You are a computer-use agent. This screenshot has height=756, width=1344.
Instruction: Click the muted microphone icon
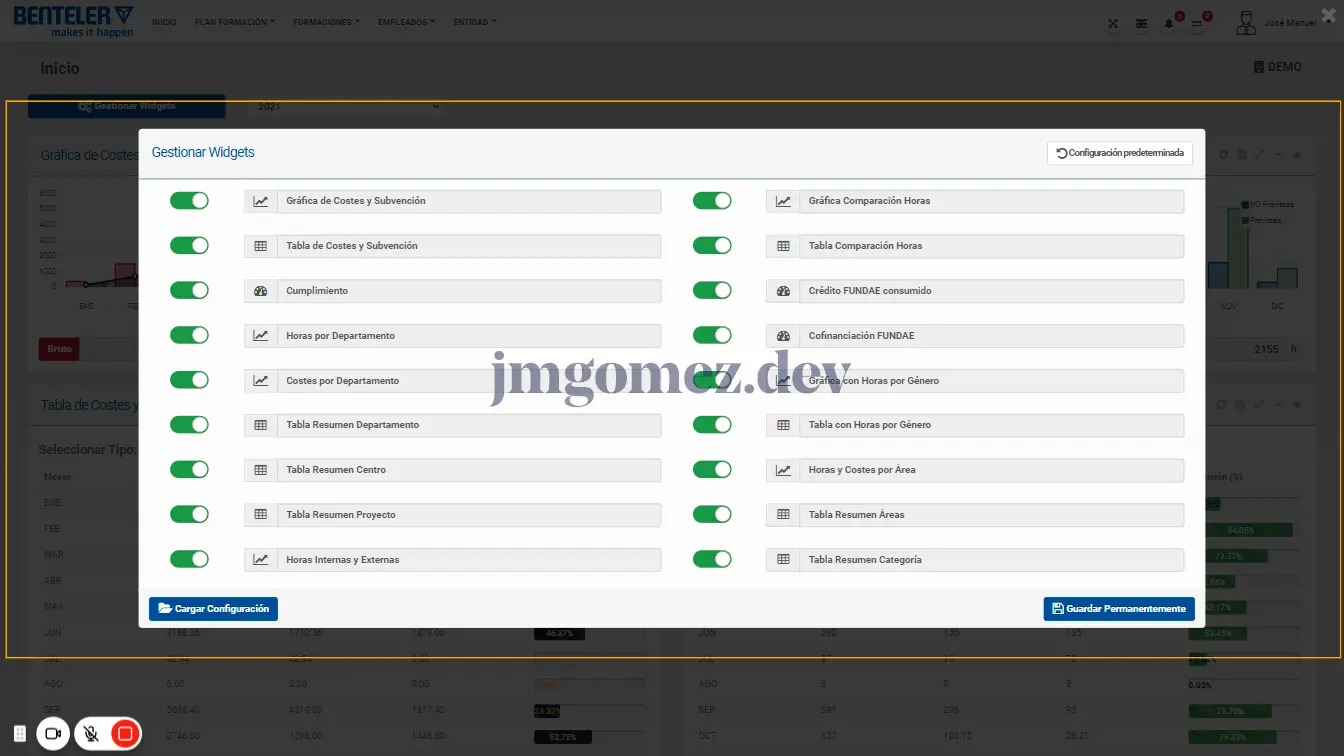click(91, 734)
